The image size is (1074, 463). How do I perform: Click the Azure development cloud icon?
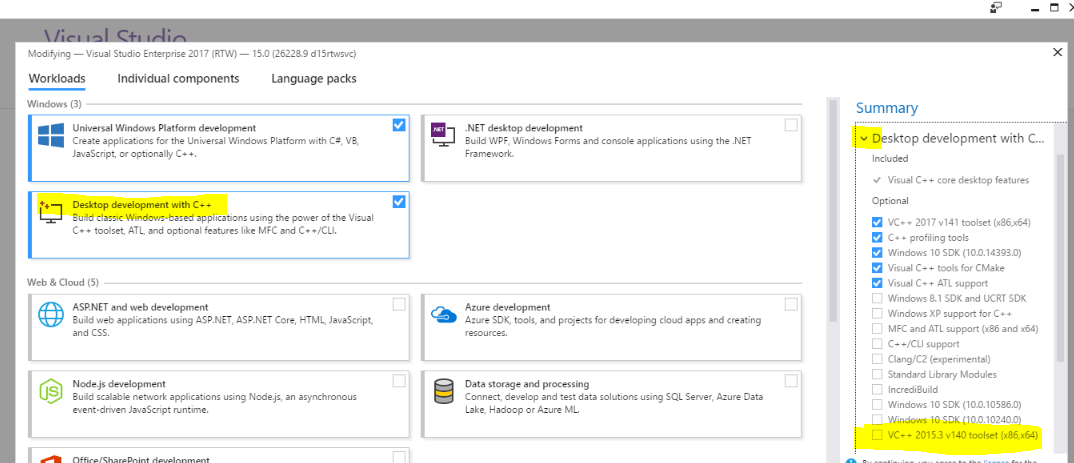click(443, 314)
